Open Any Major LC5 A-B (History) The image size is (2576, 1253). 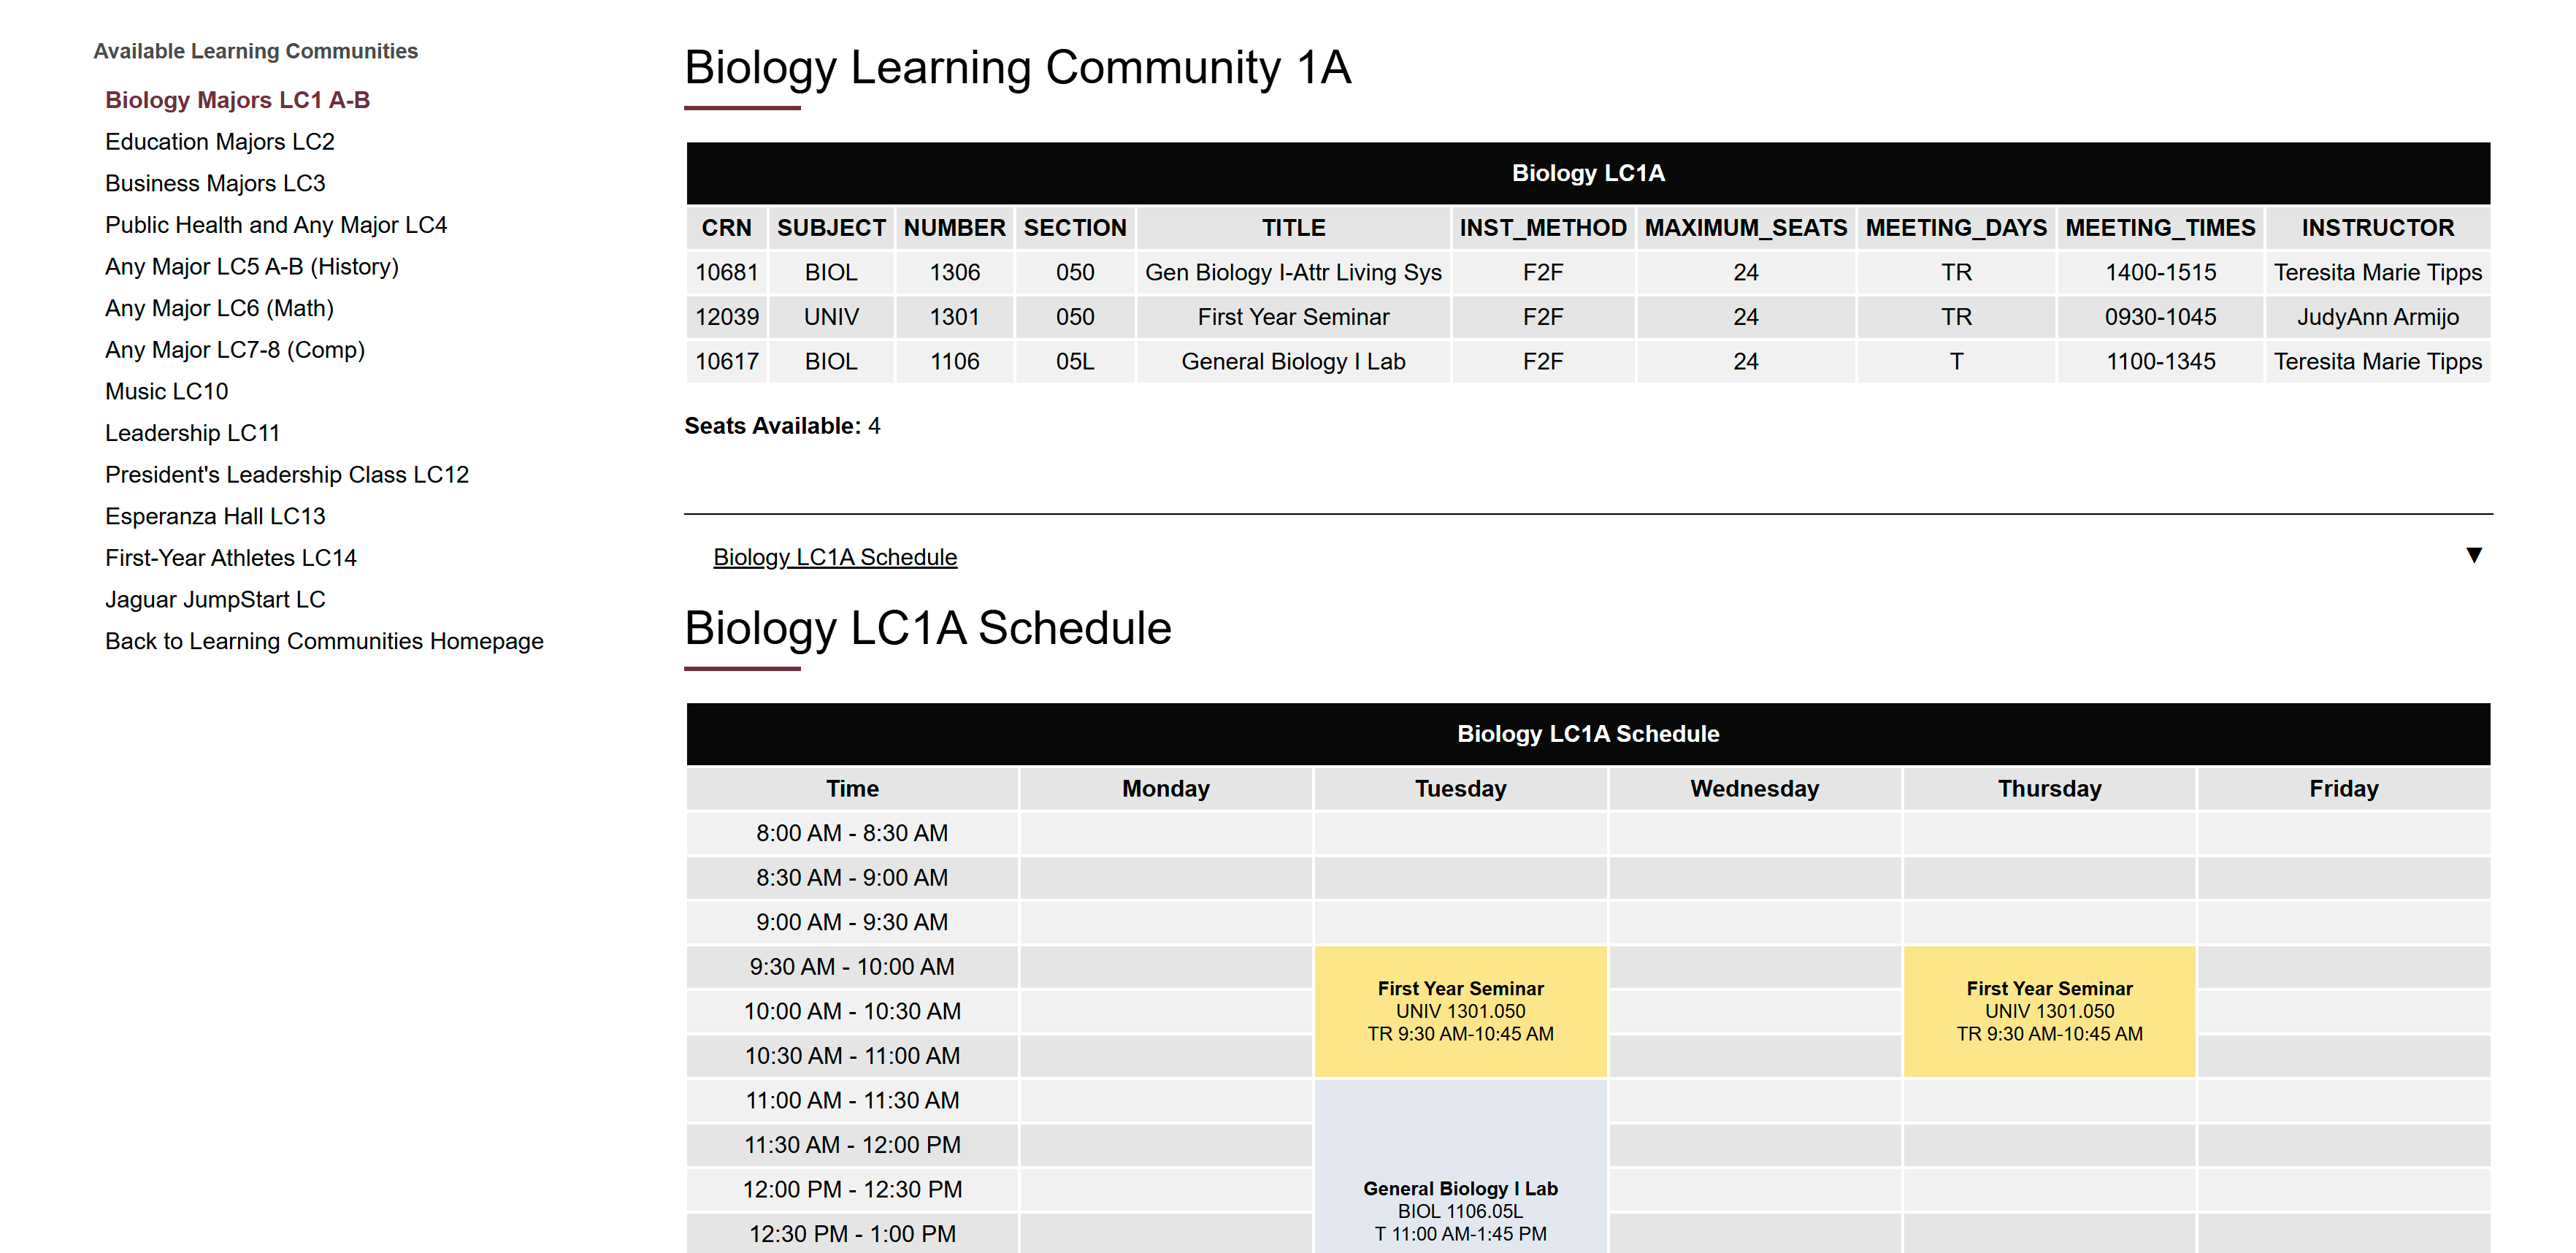251,266
